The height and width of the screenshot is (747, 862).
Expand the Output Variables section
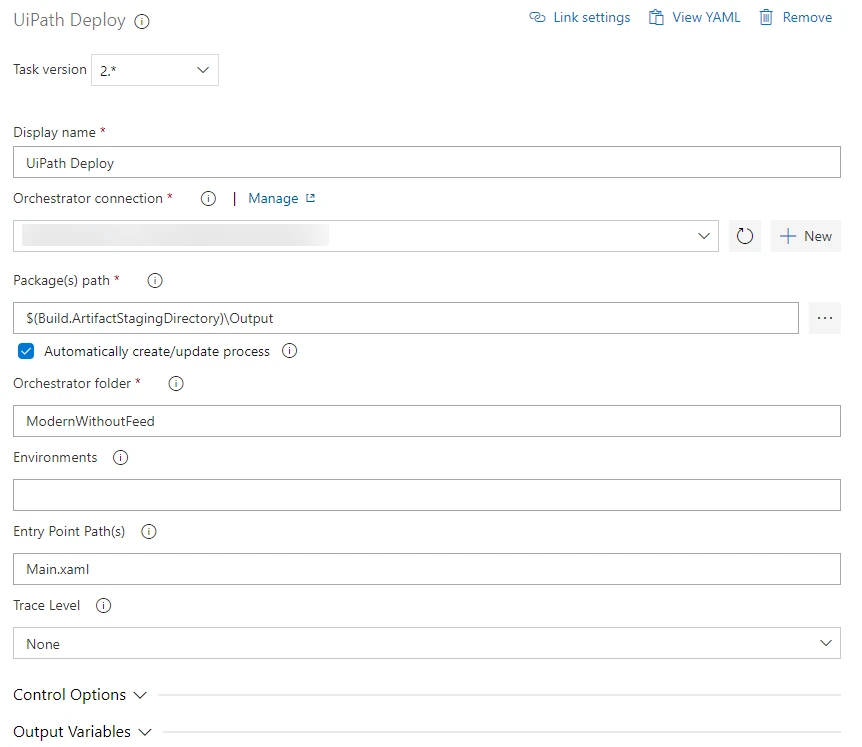pos(82,732)
